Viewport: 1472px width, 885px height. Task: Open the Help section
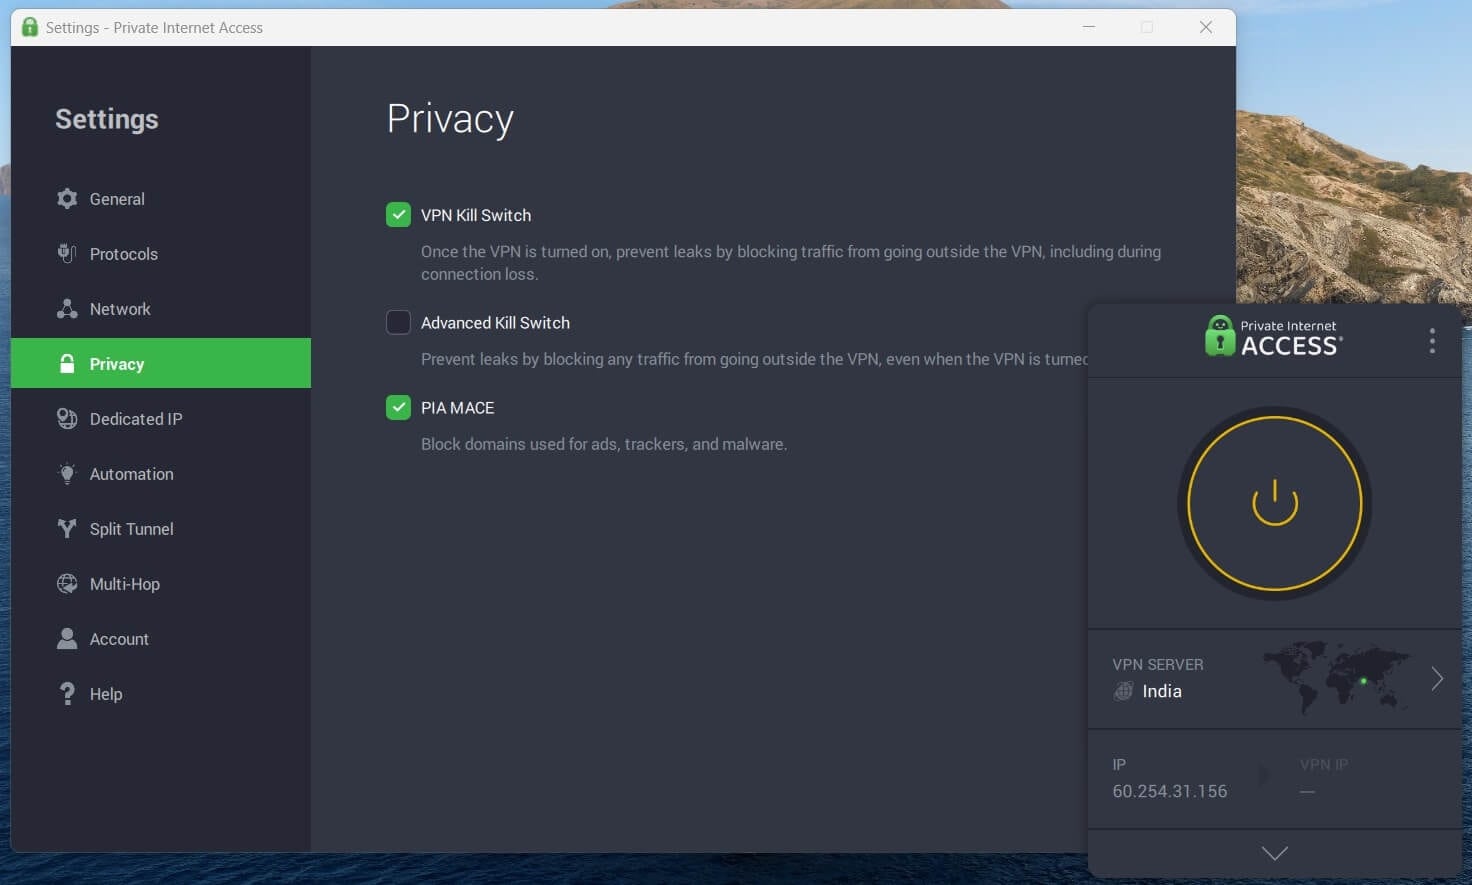106,693
